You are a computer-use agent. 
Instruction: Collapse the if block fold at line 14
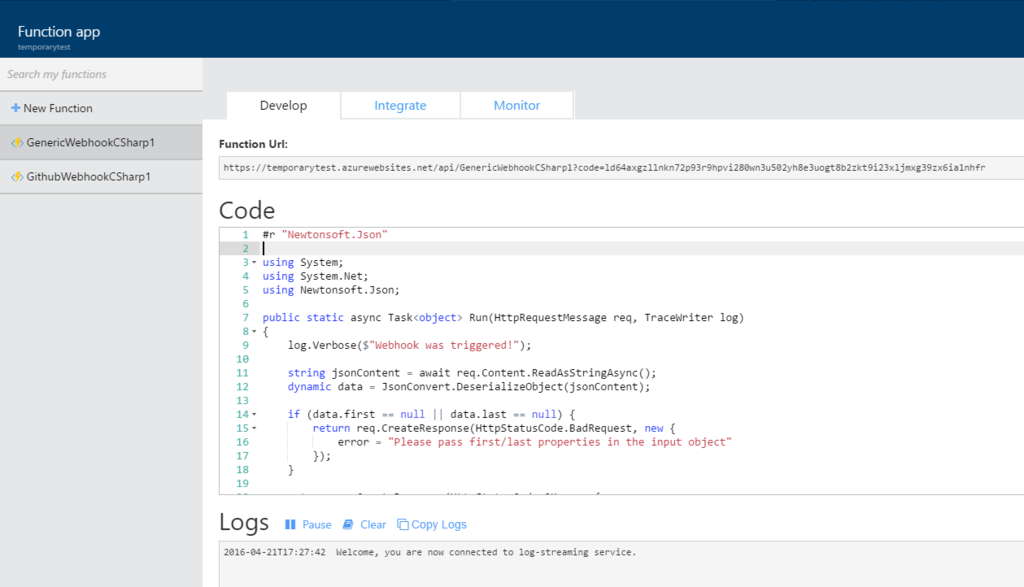pyautogui.click(x=254, y=415)
